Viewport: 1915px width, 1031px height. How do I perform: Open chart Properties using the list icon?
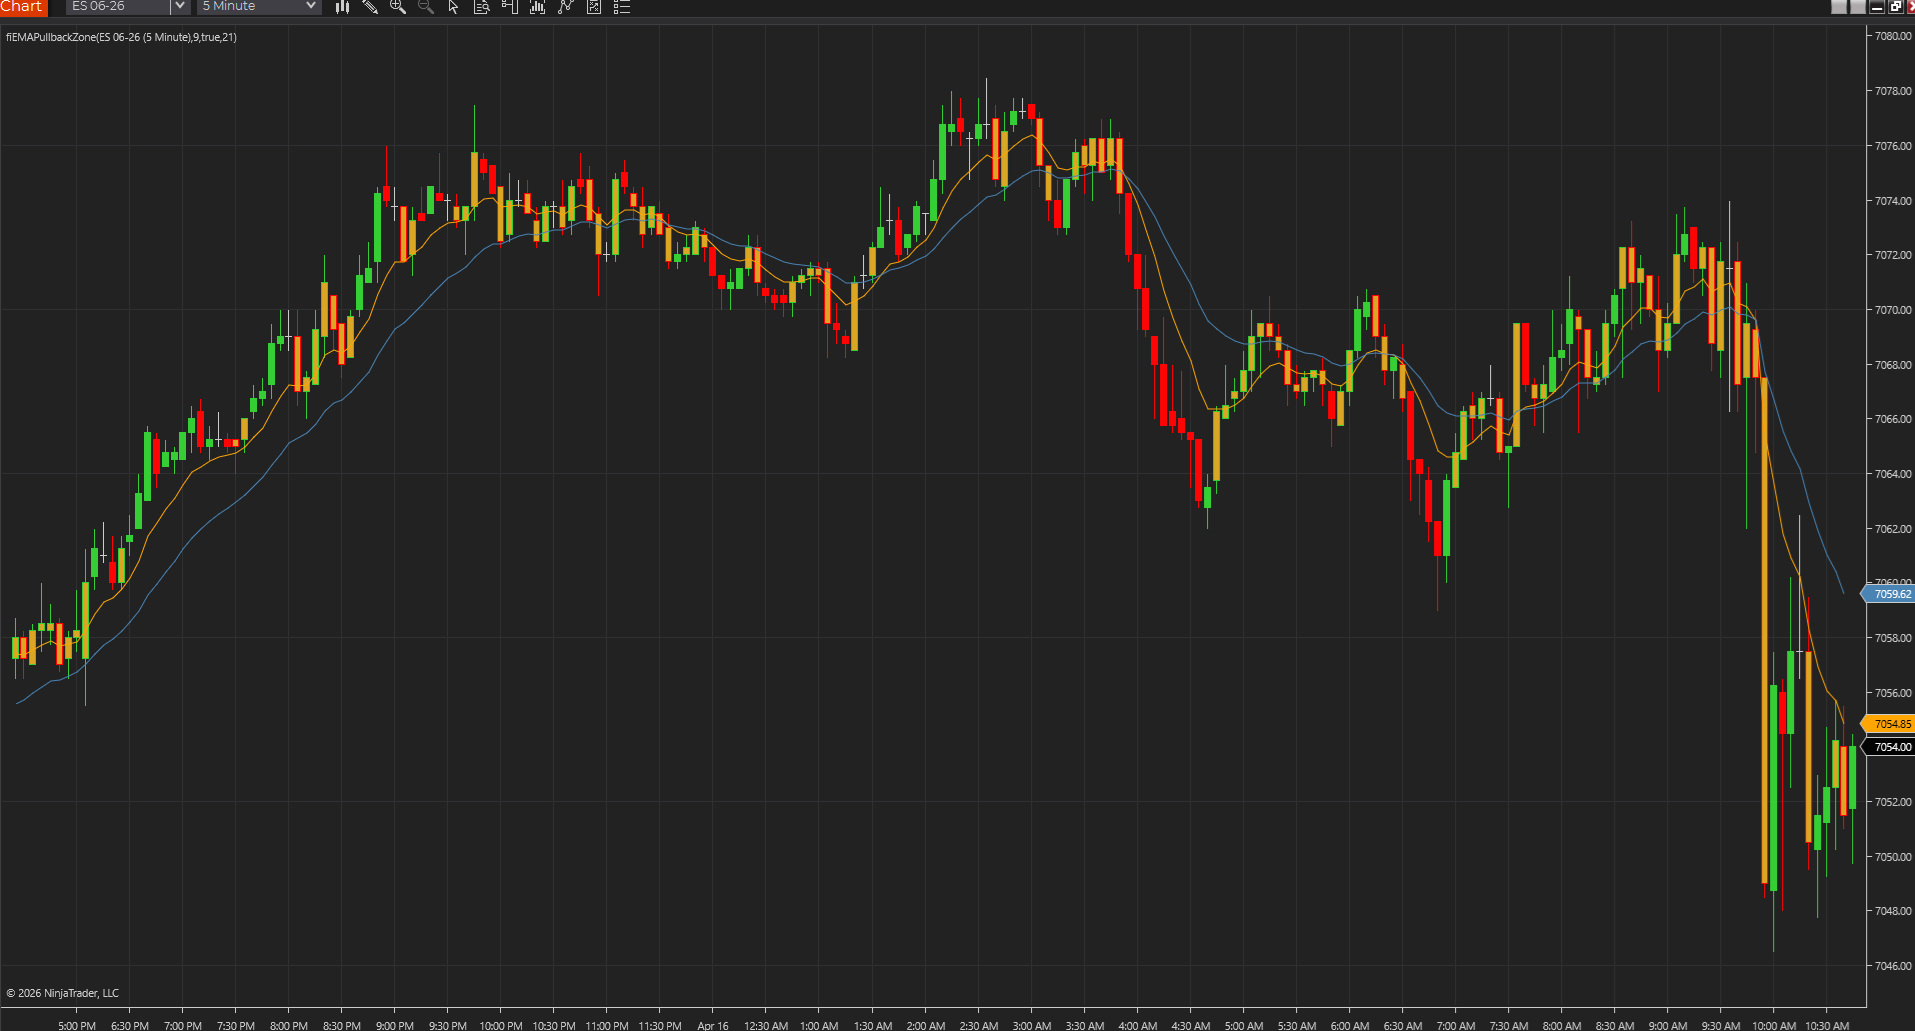pos(621,7)
